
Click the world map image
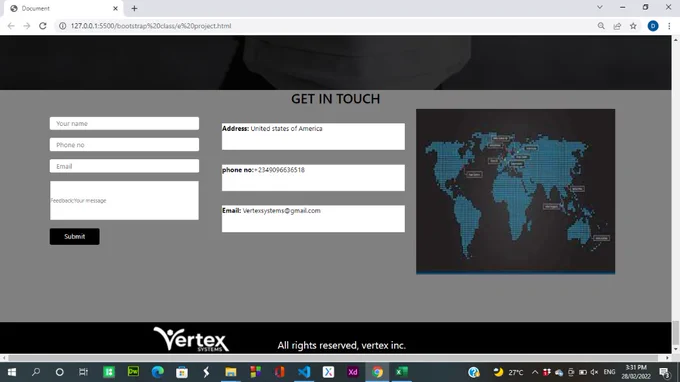tap(515, 191)
